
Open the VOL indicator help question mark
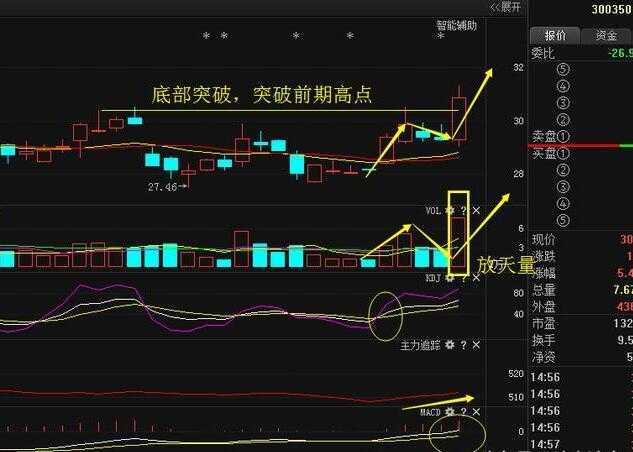pyautogui.click(x=463, y=210)
